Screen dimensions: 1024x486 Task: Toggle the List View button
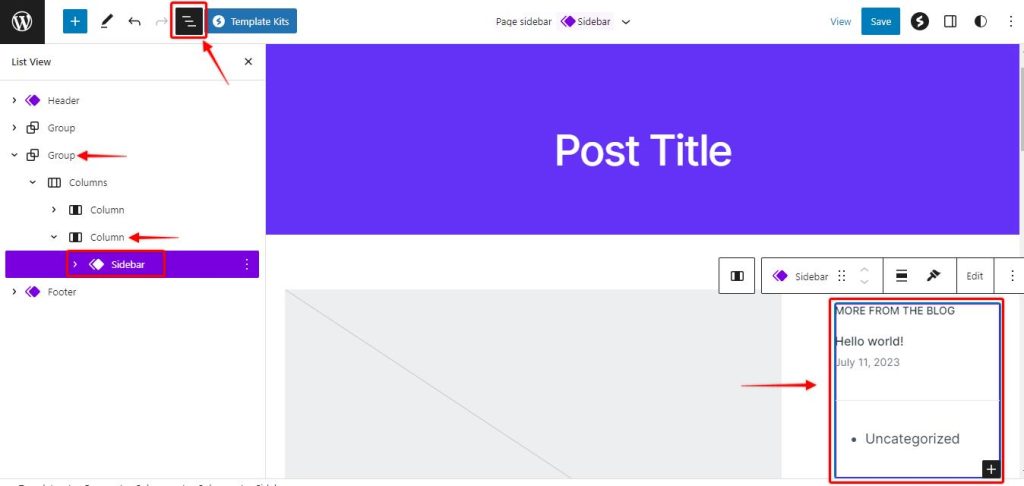point(188,21)
